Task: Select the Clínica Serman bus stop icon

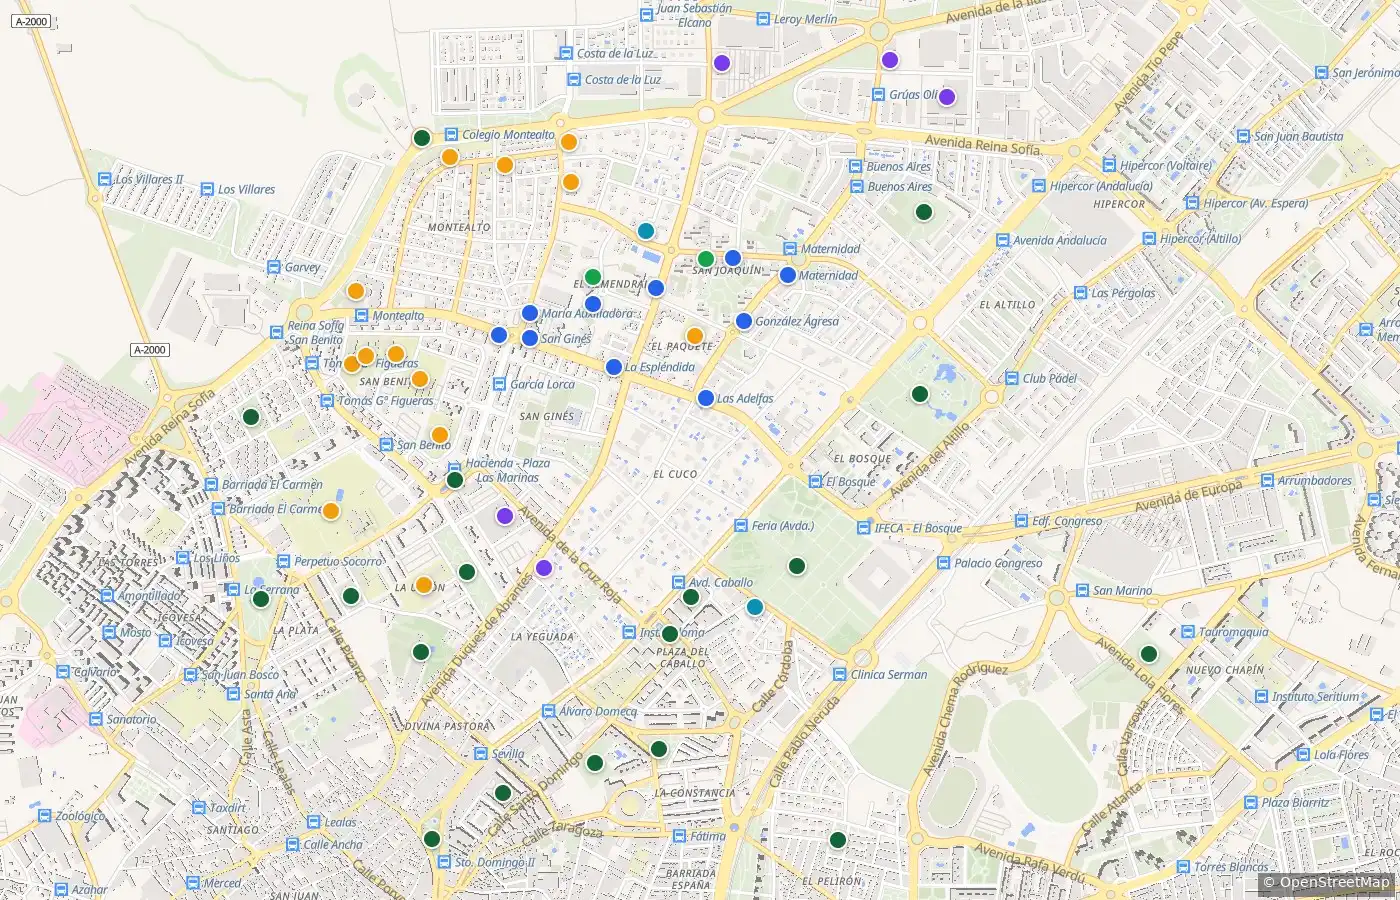Action: (839, 675)
